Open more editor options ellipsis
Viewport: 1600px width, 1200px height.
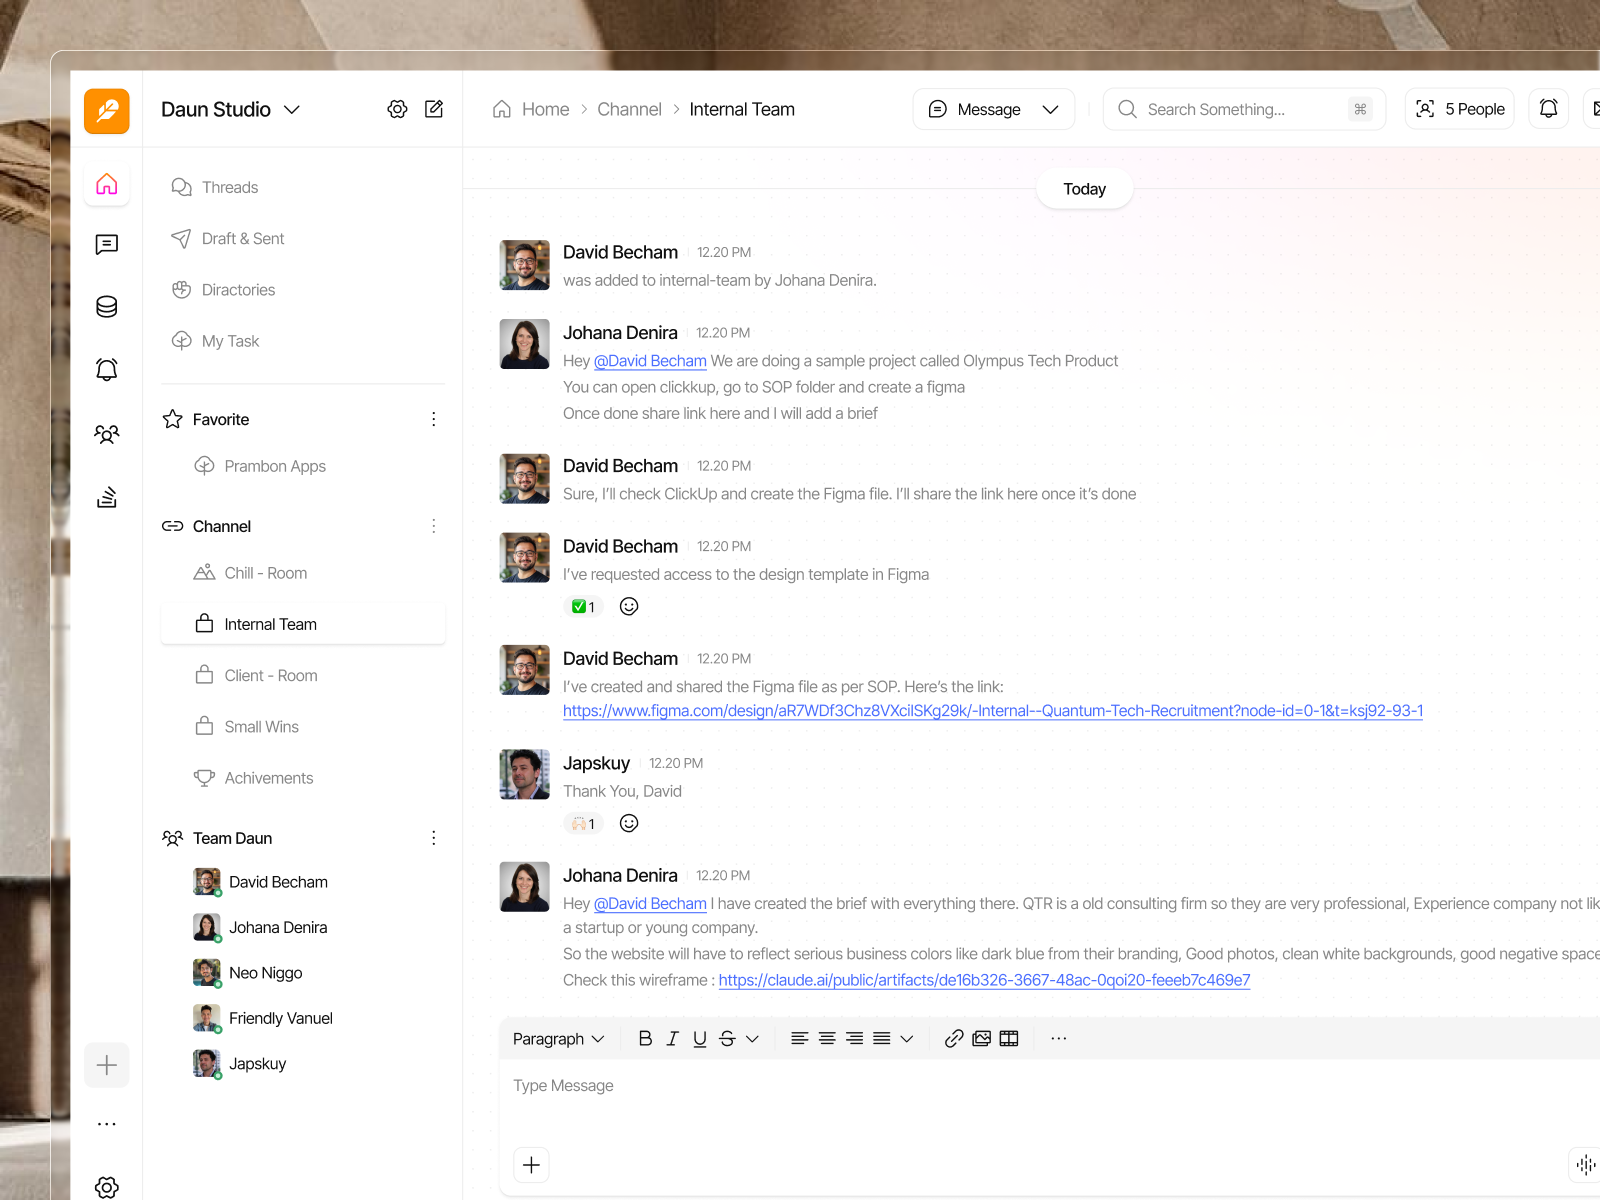tap(1059, 1039)
